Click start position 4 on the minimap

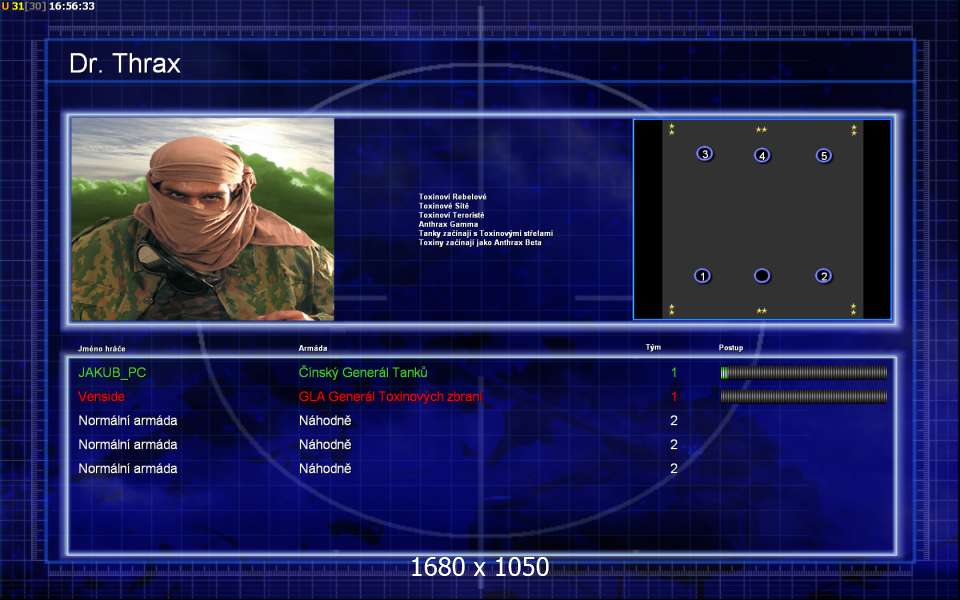(x=762, y=156)
